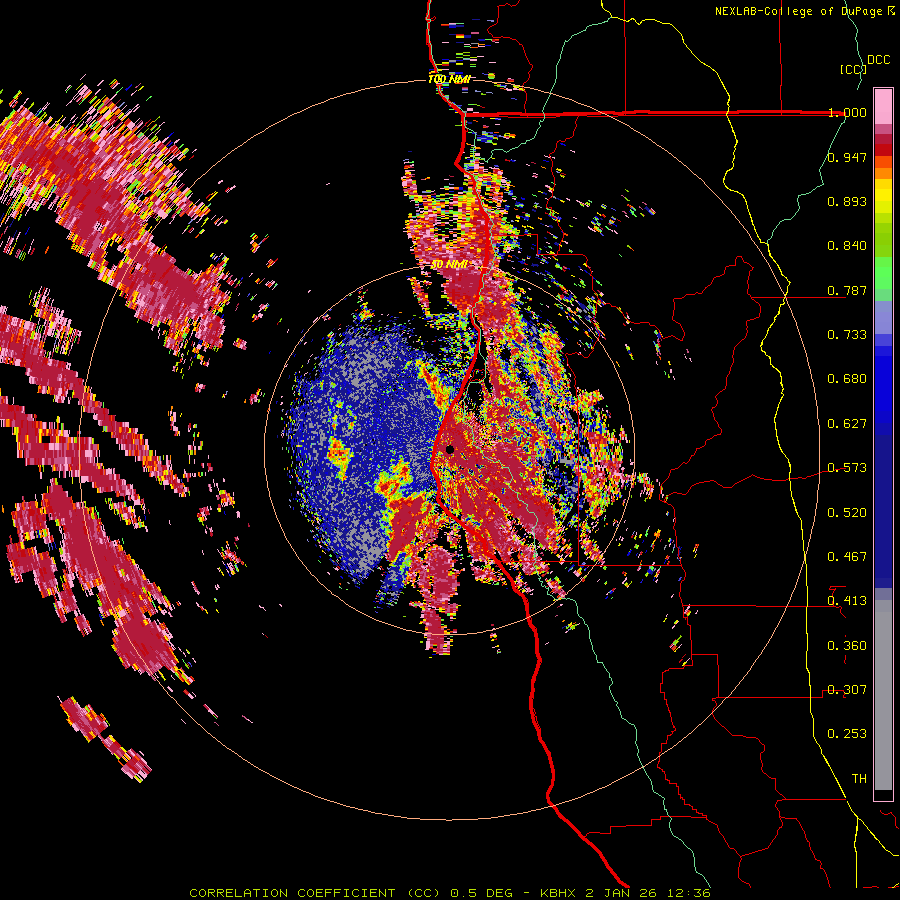
Task: Click the CORRELATION COEFFICIENT caption at bottom
Action: click(x=450, y=893)
